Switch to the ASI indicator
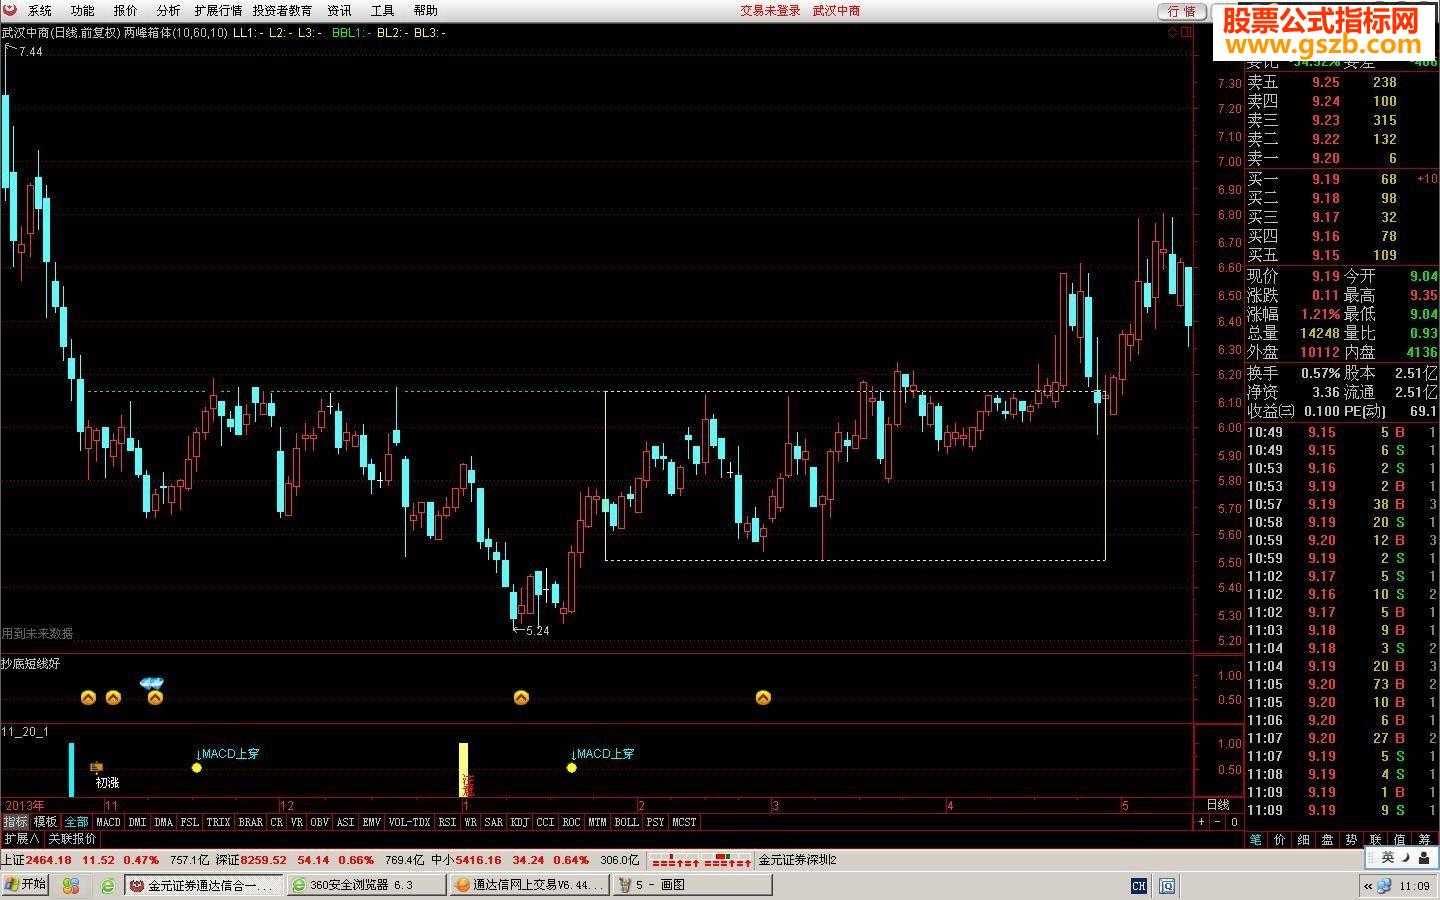The height and width of the screenshot is (900, 1440). 346,822
